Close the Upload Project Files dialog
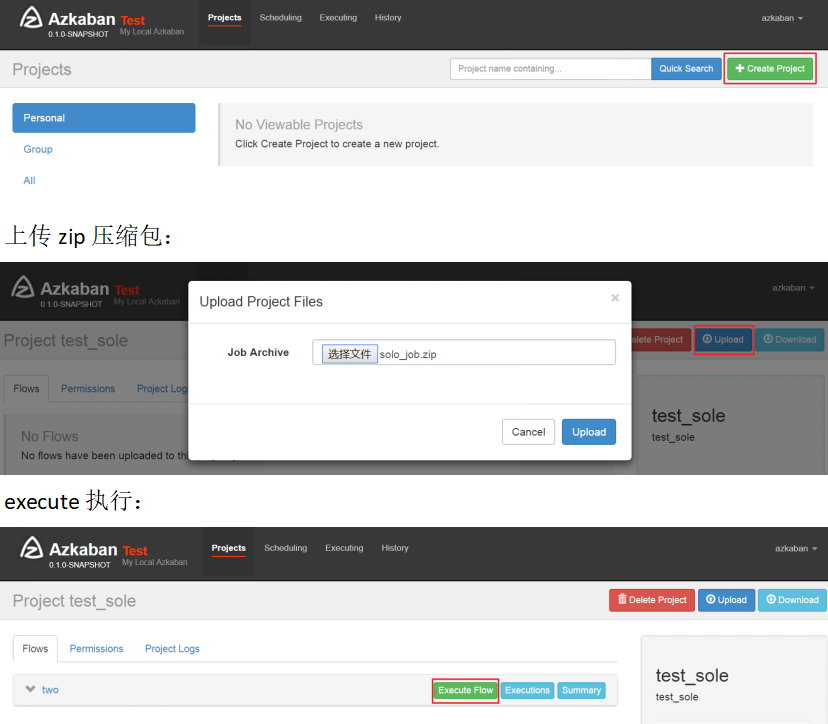This screenshot has width=828, height=724. coord(615,298)
